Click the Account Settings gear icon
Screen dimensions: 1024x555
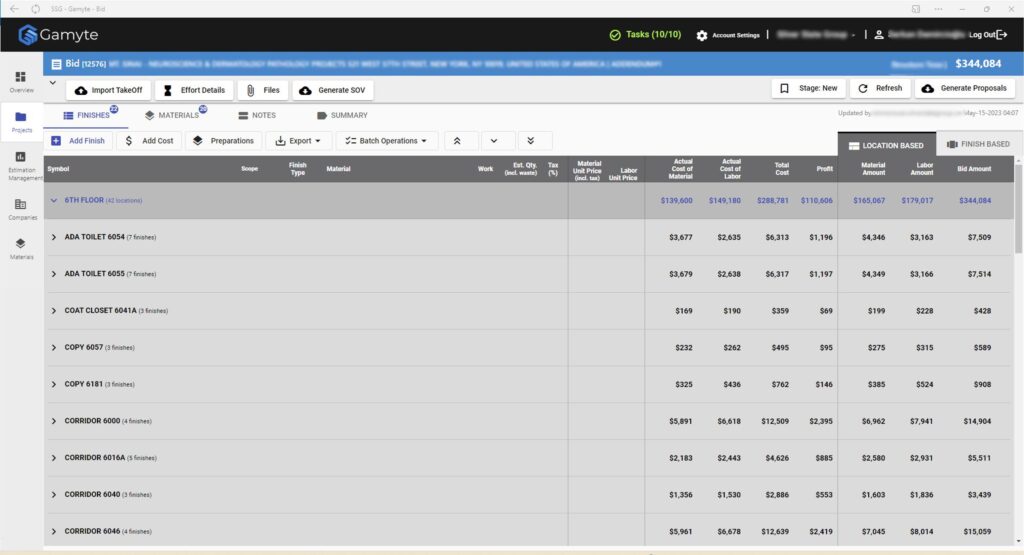[702, 35]
